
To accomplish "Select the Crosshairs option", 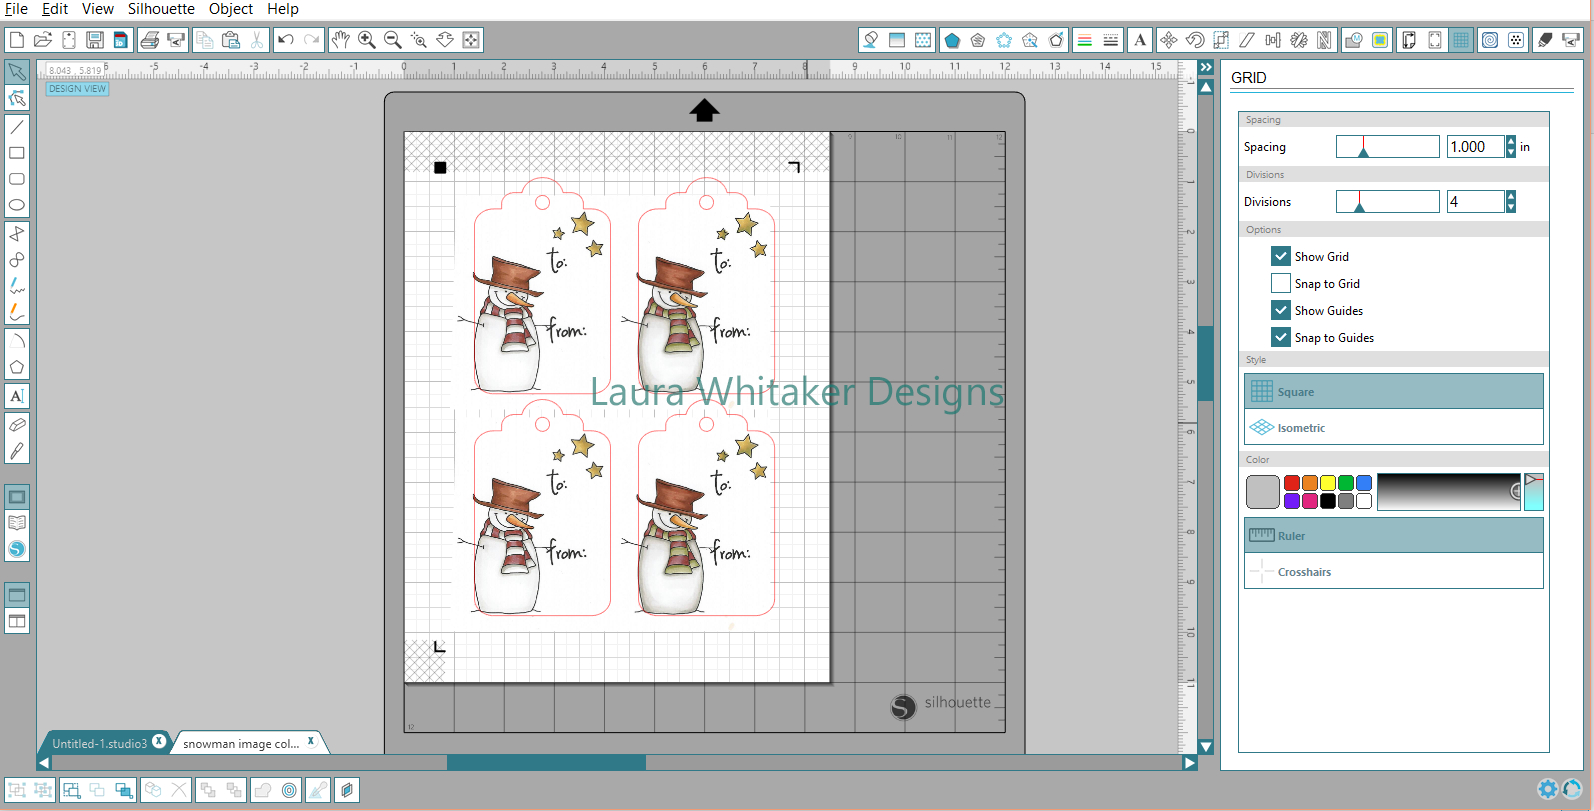I will click(1394, 571).
